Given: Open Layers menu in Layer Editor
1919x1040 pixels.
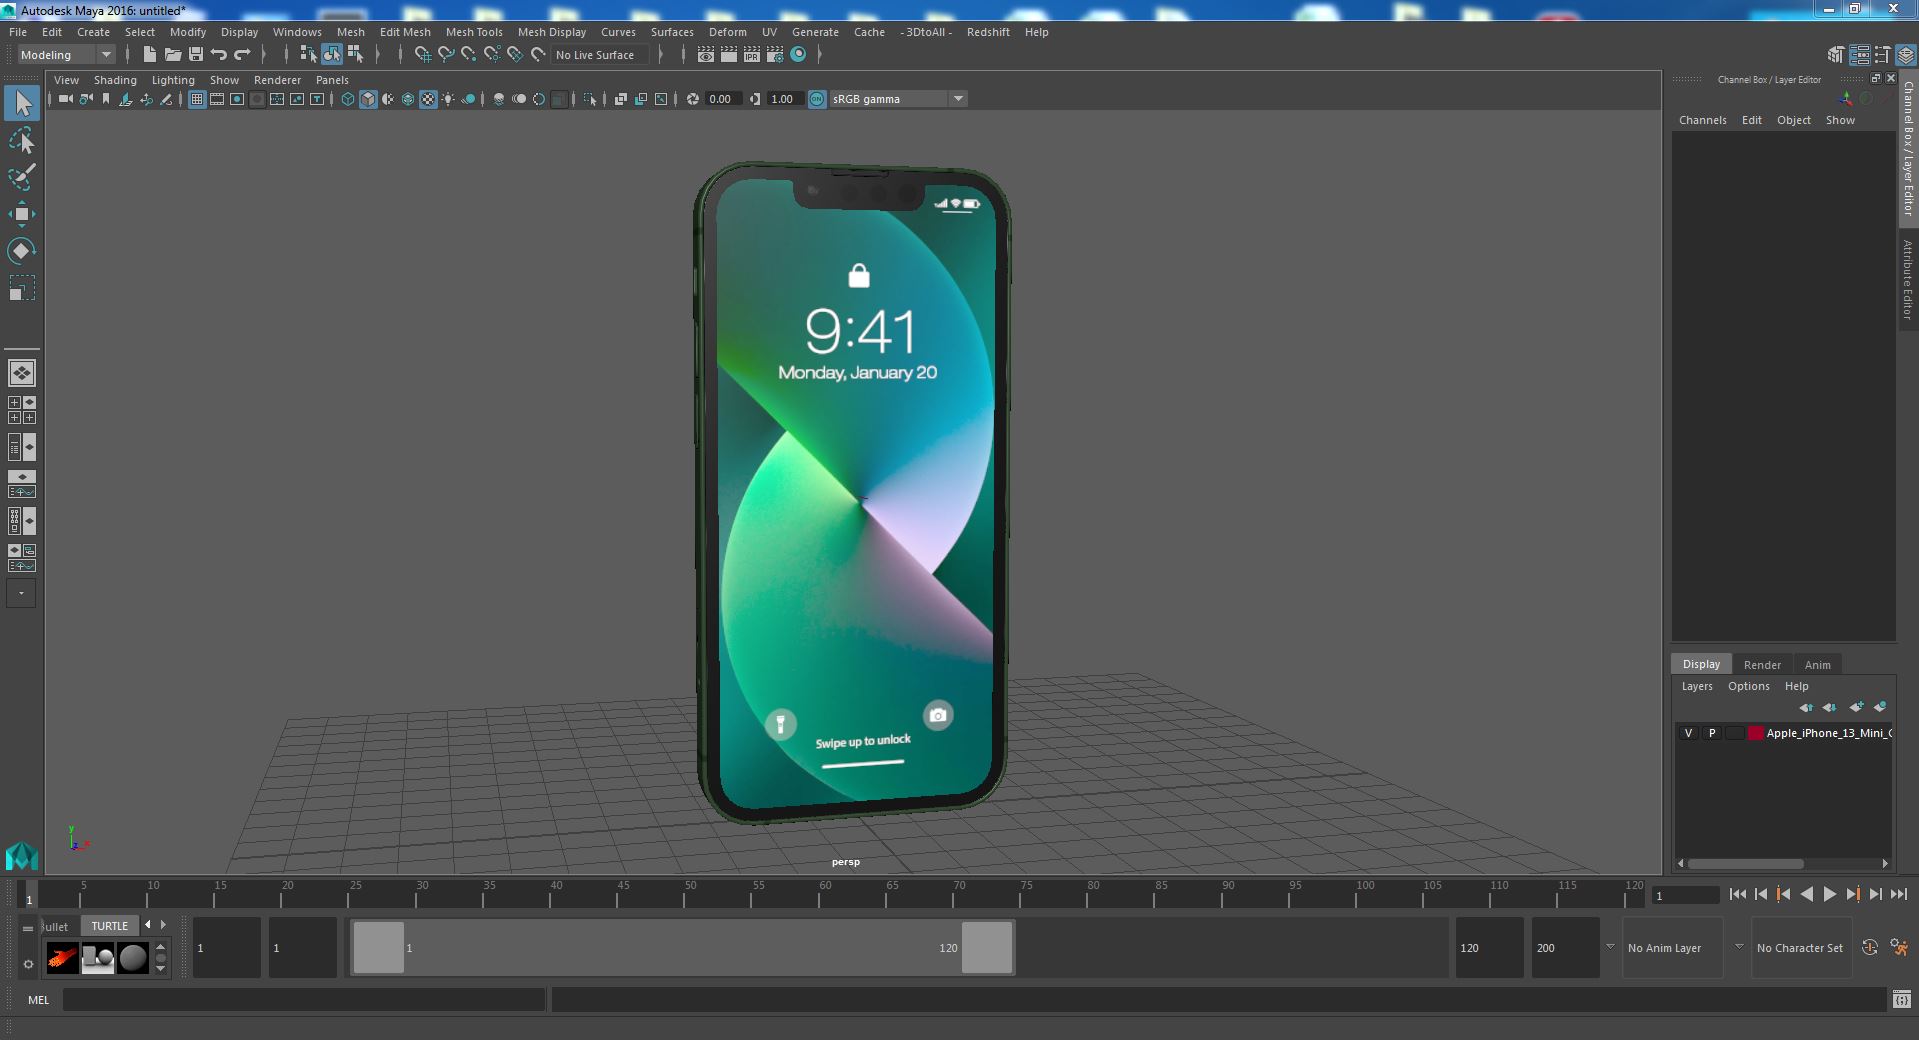Looking at the screenshot, I should [x=1696, y=686].
